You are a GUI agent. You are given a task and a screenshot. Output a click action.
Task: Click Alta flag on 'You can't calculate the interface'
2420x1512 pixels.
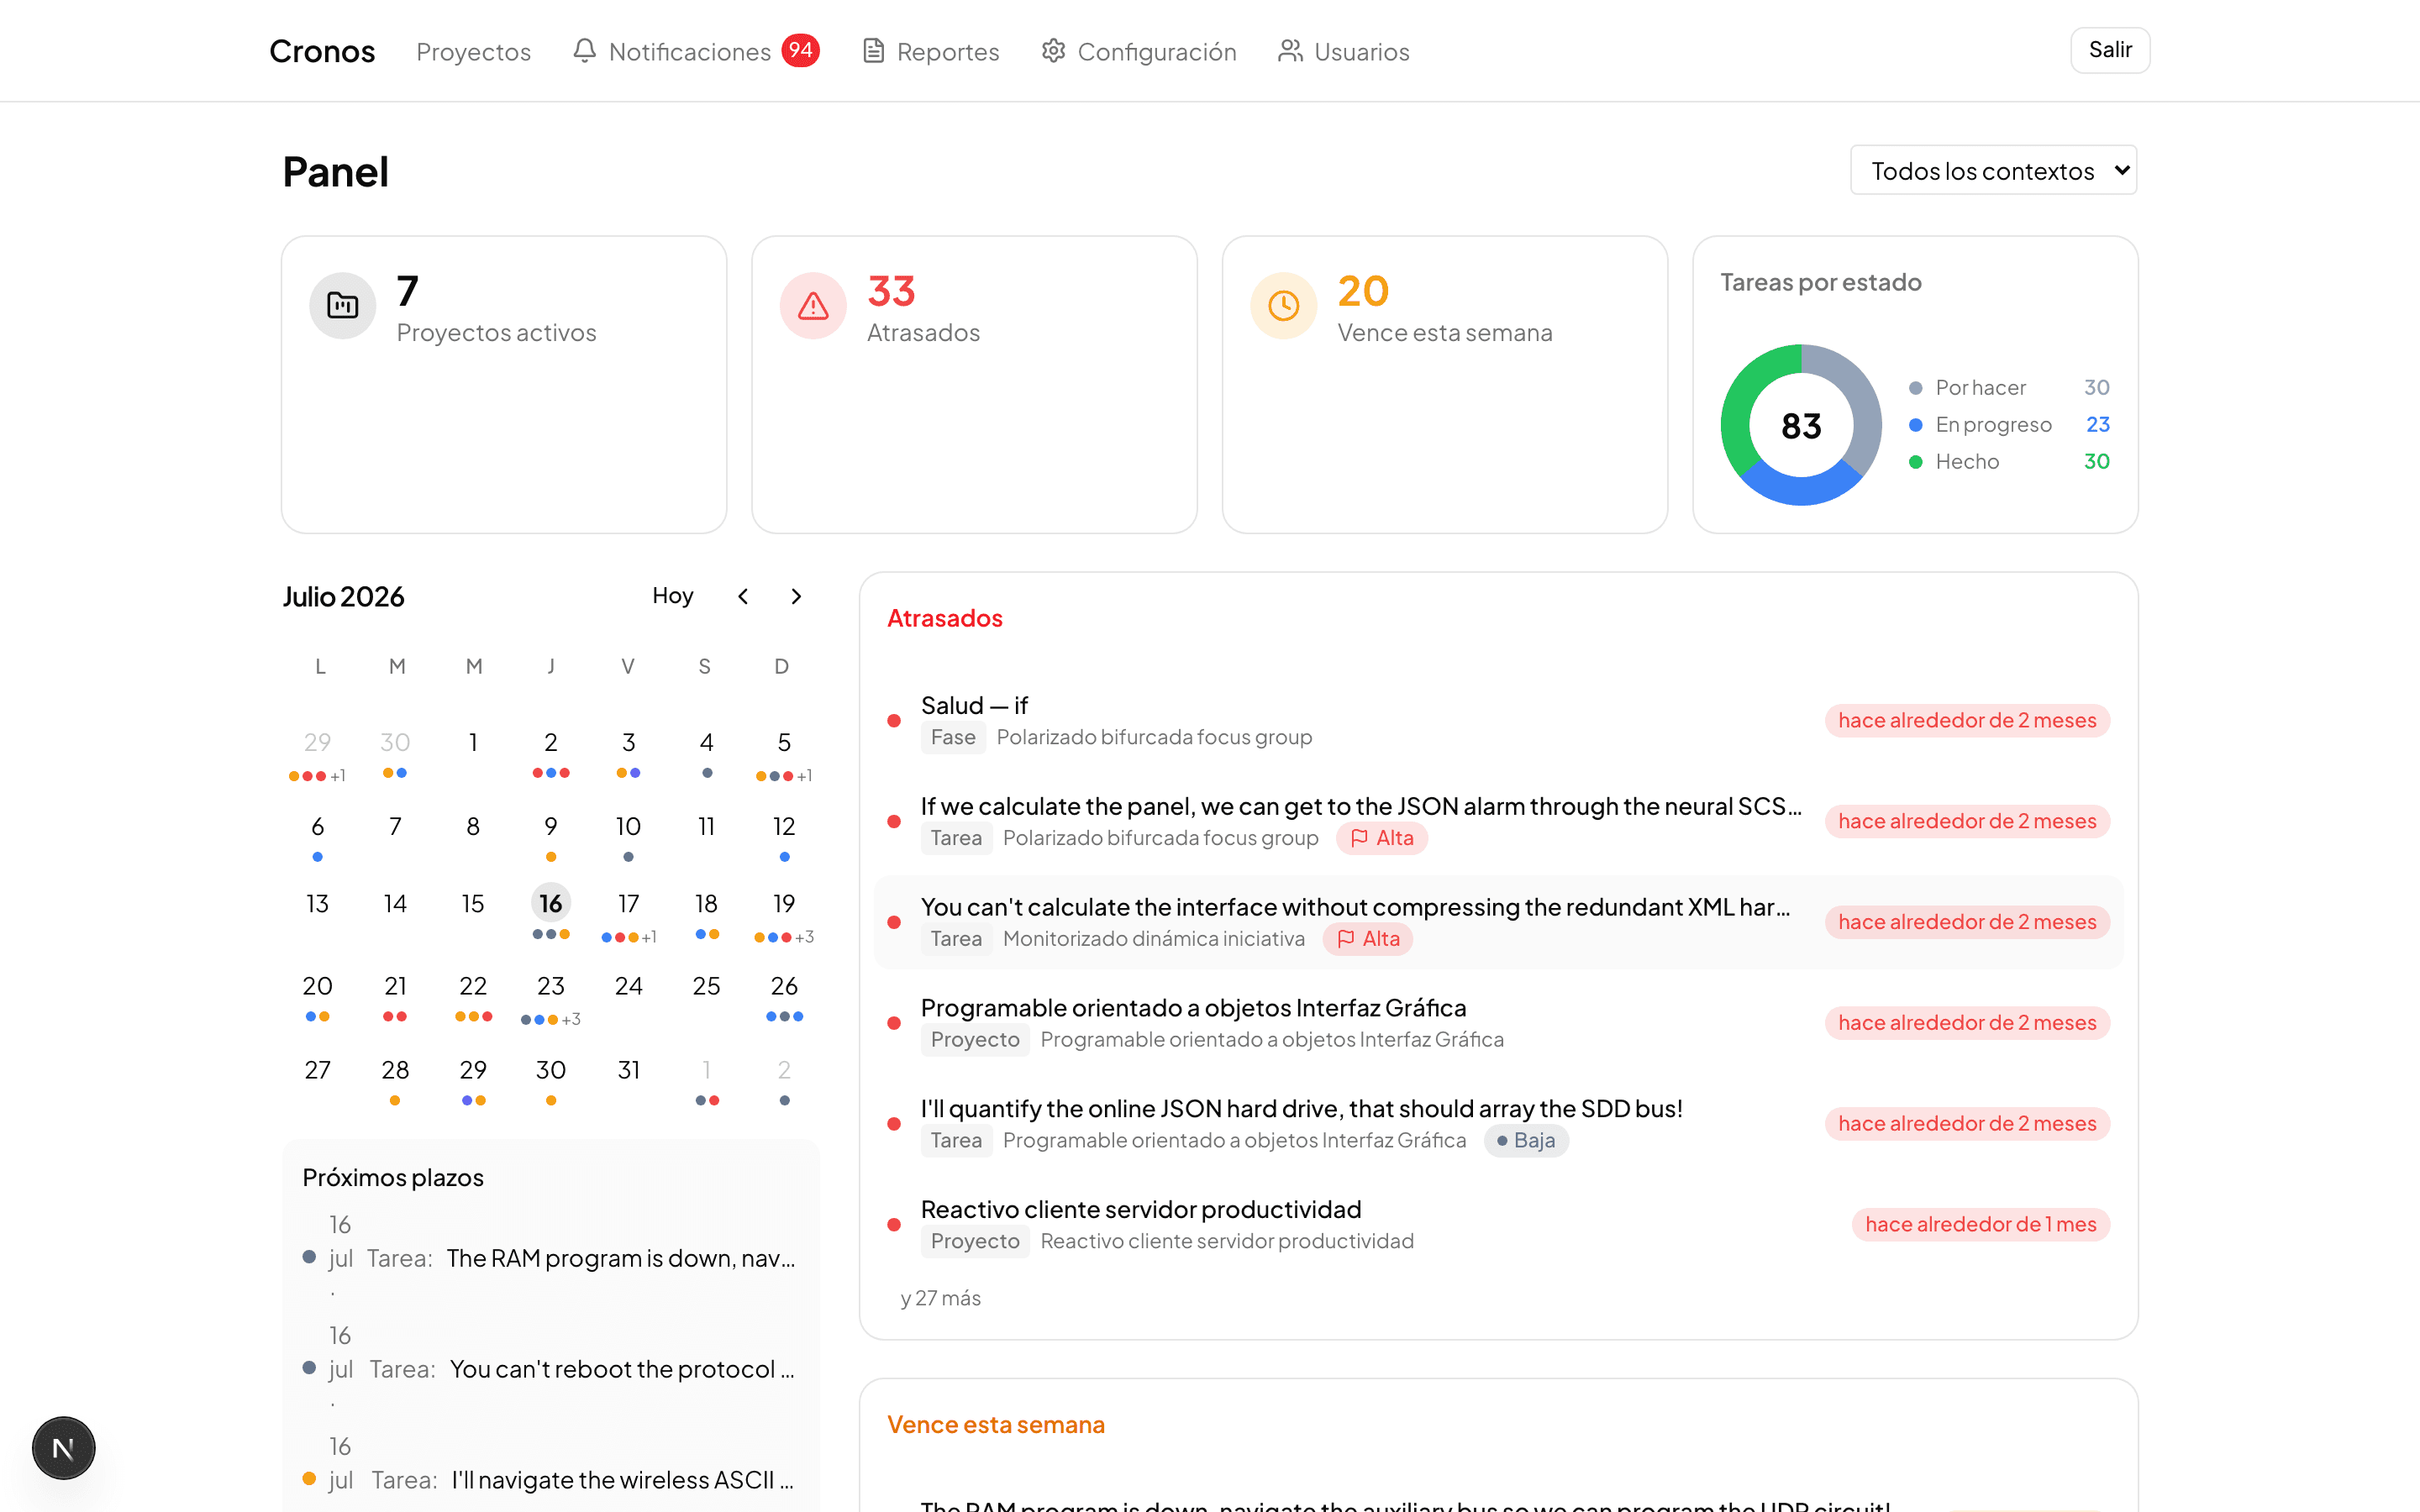pyautogui.click(x=1368, y=939)
